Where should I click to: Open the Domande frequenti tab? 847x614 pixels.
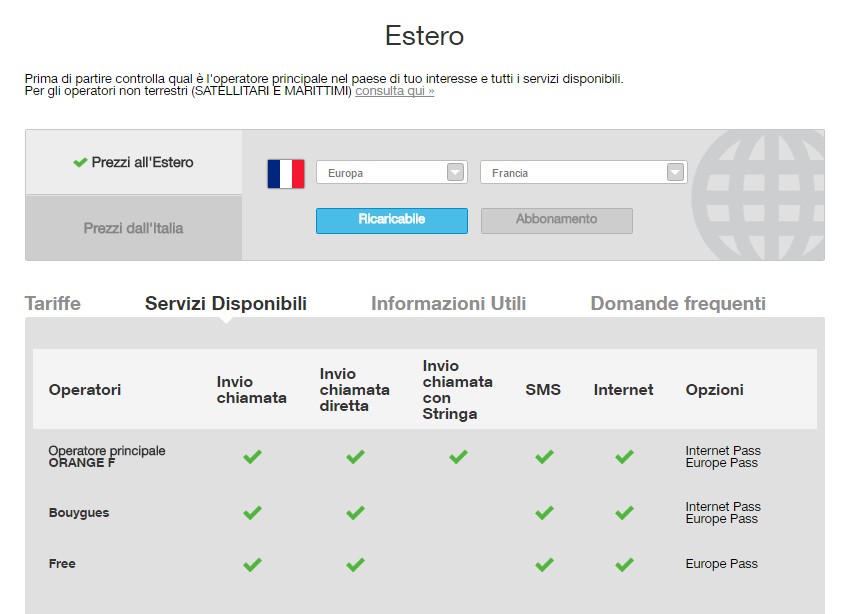(678, 303)
